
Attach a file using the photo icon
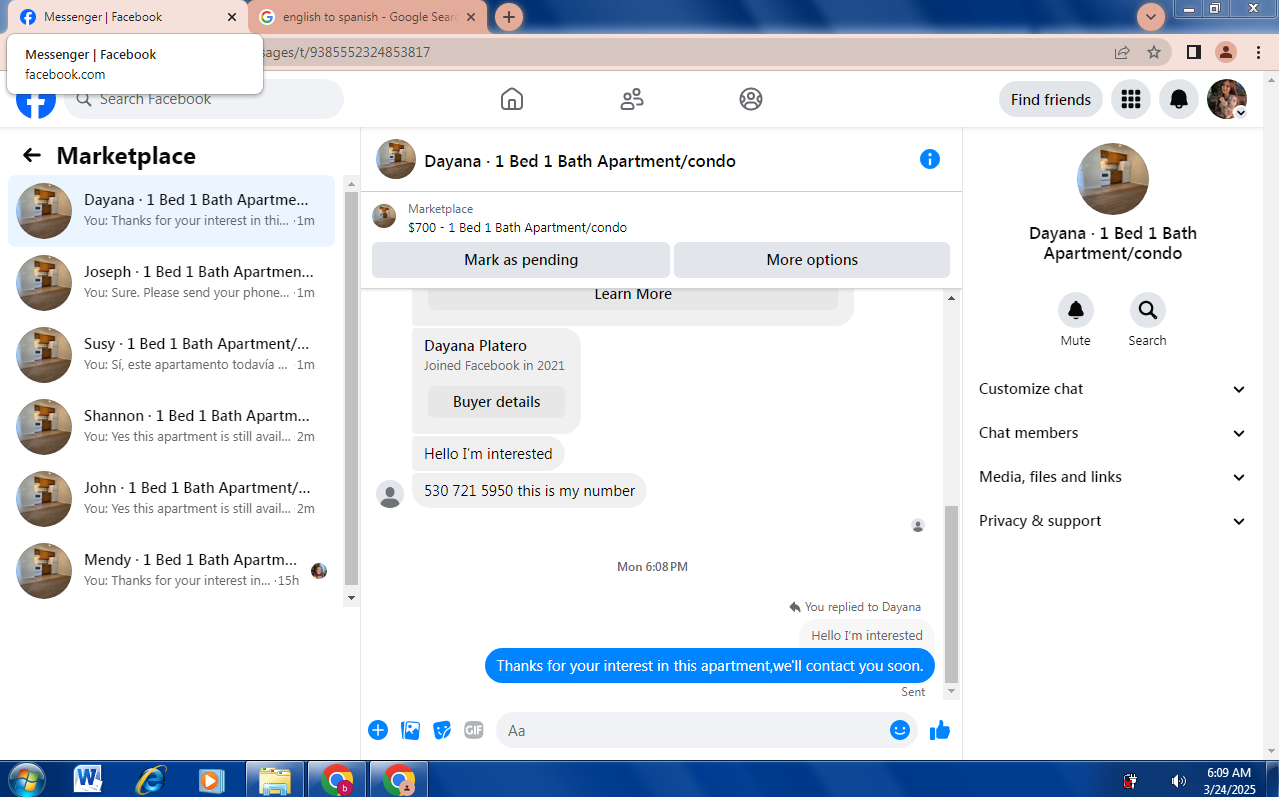(x=410, y=730)
